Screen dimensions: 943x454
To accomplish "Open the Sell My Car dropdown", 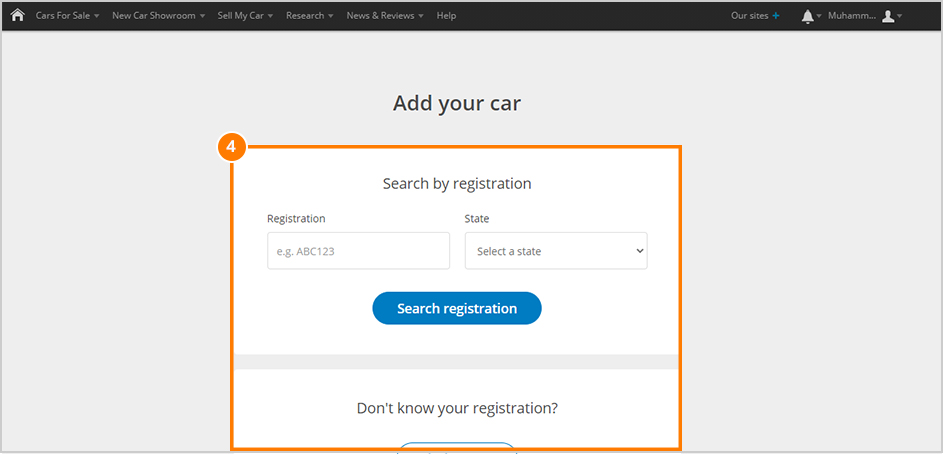I will pos(246,16).
